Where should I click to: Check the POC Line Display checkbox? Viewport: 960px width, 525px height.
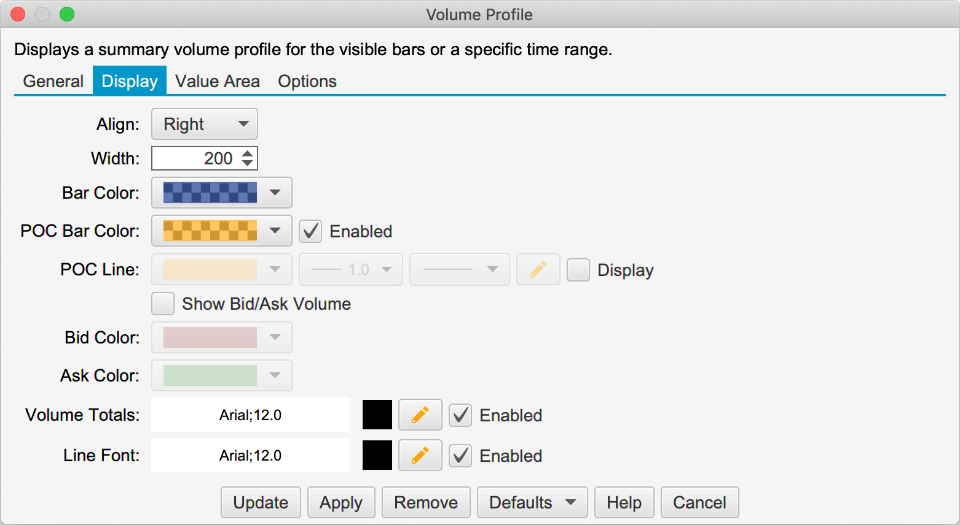pyautogui.click(x=578, y=270)
